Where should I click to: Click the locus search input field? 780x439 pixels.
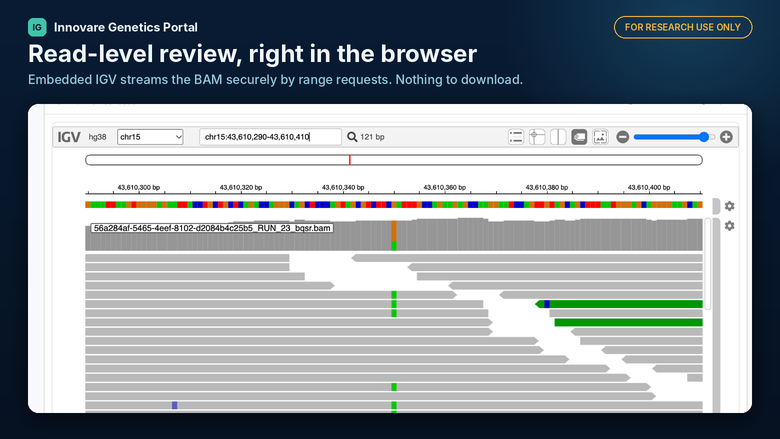pos(271,137)
